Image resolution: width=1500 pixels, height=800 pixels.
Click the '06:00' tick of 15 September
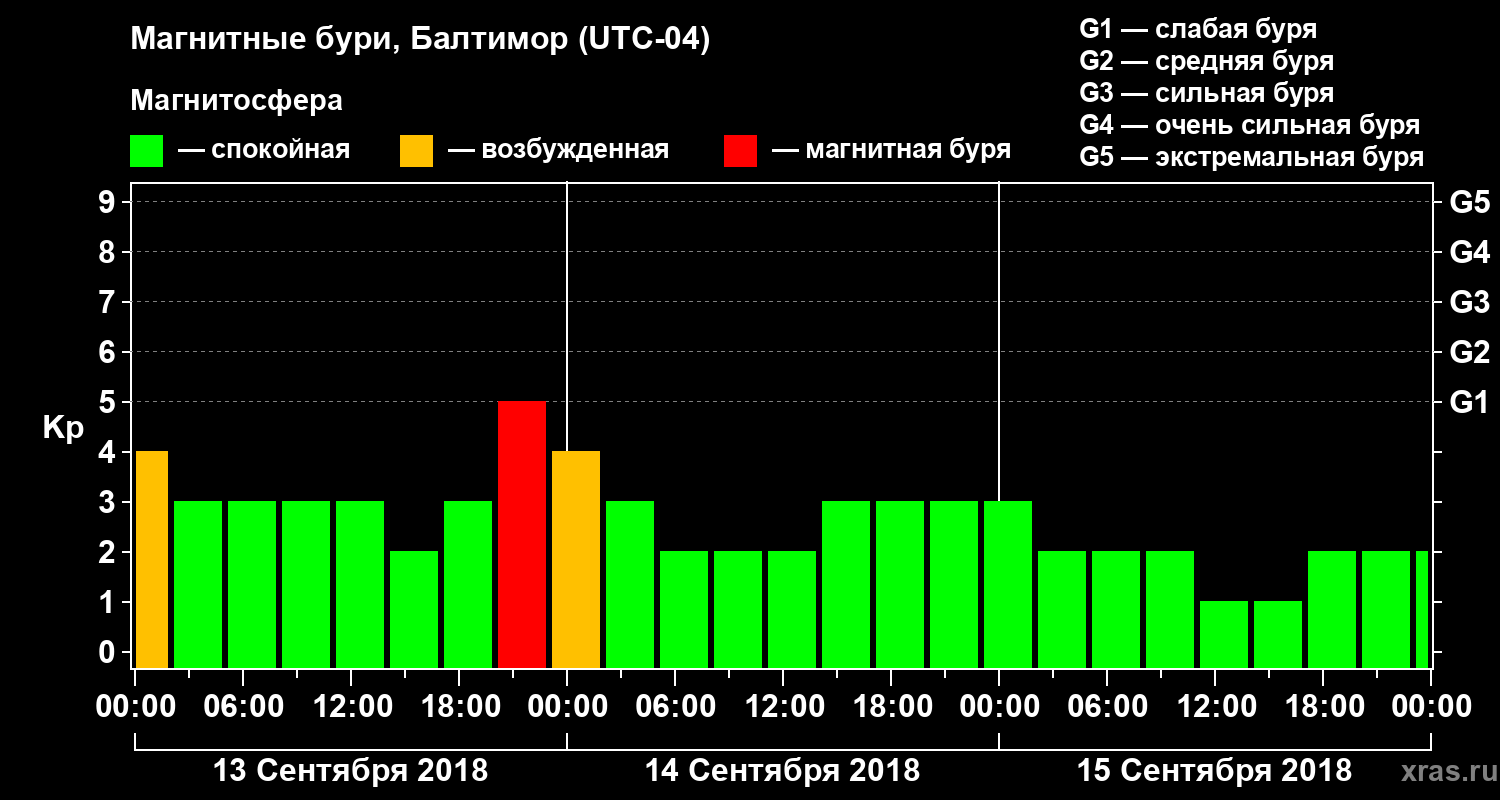tap(1107, 706)
